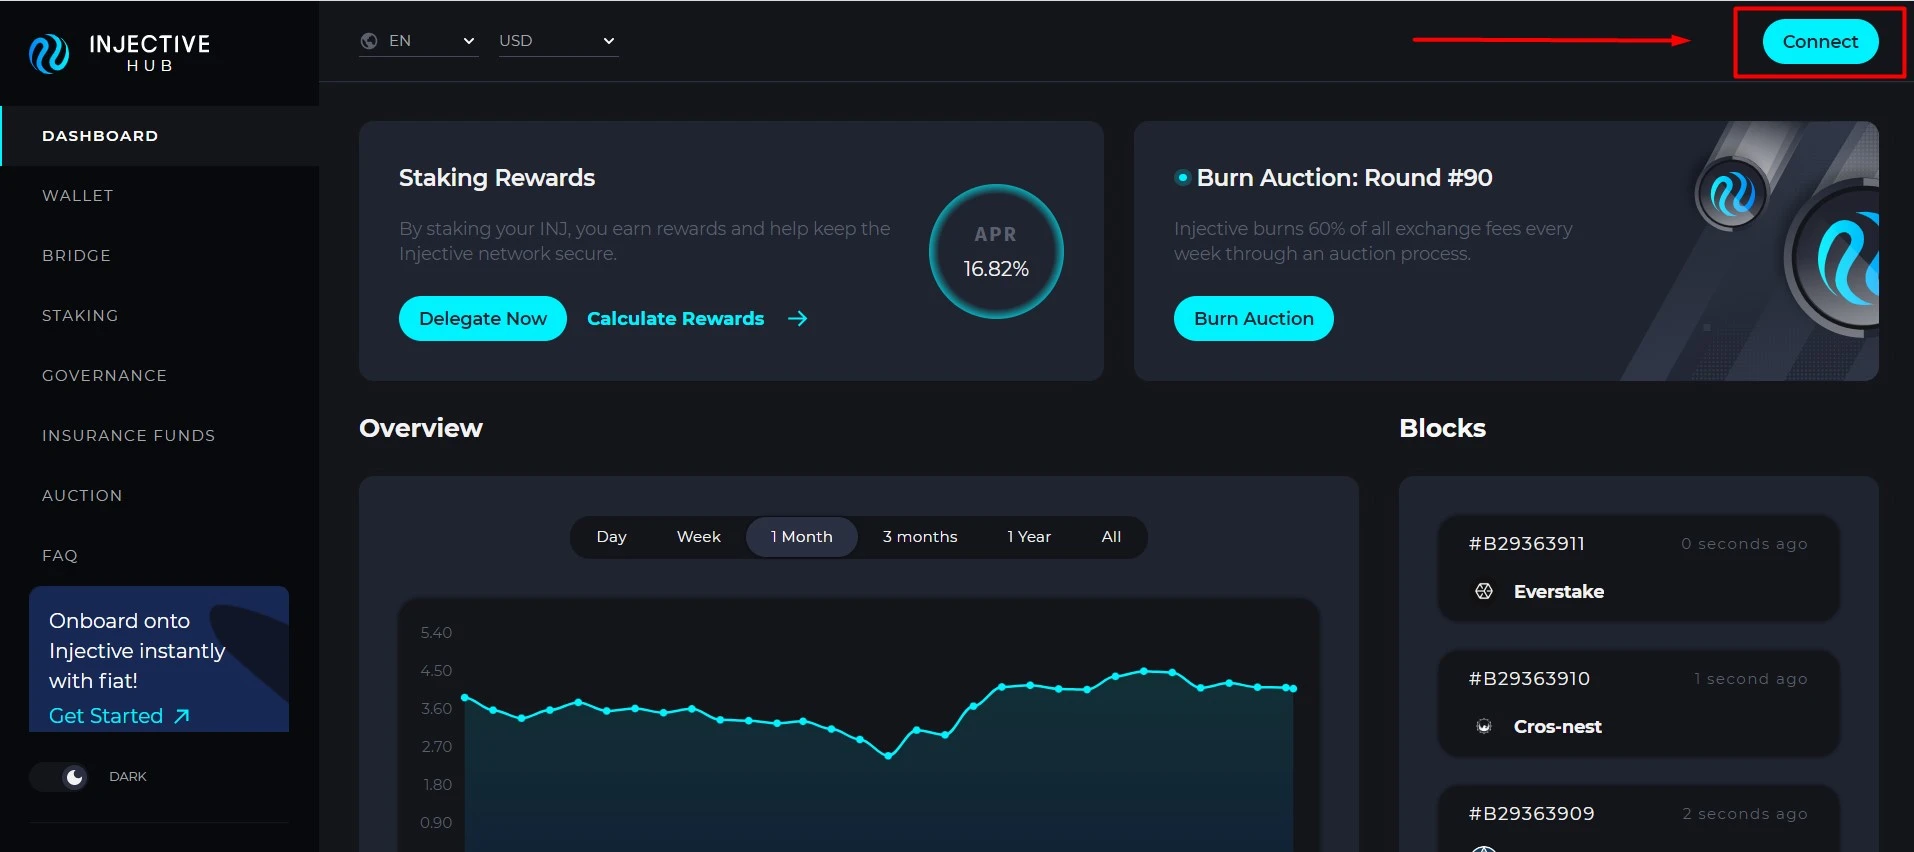The width and height of the screenshot is (1914, 852).
Task: Click the globe language icon
Action: 369,41
